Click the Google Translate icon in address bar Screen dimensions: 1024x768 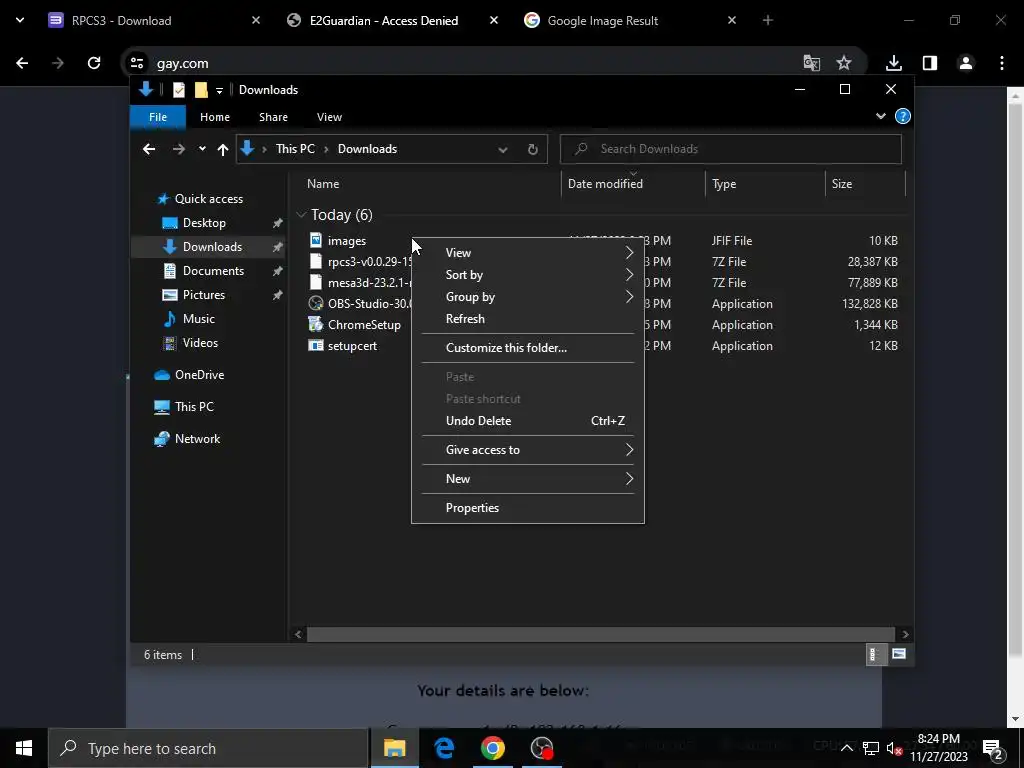tap(811, 63)
